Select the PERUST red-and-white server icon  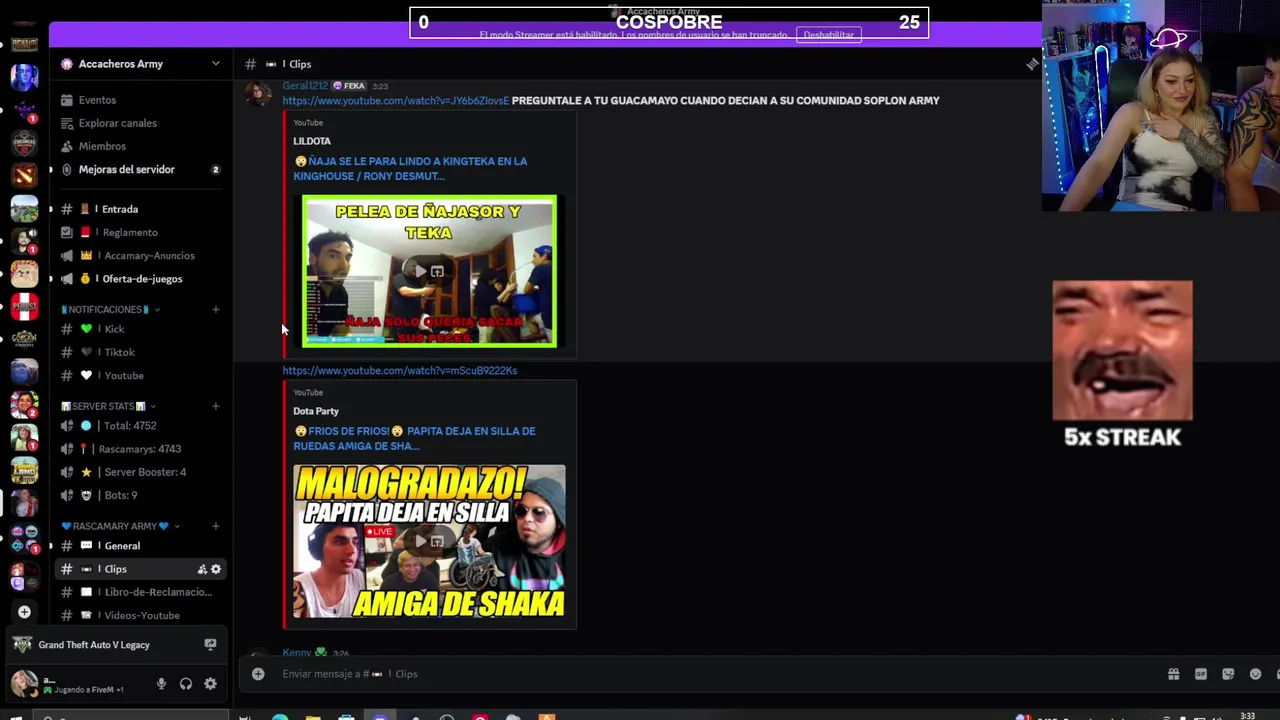click(x=24, y=306)
